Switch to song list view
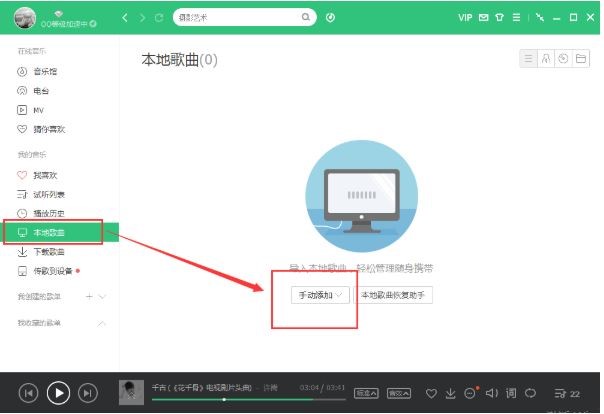The height and width of the screenshot is (414, 604). point(528,59)
